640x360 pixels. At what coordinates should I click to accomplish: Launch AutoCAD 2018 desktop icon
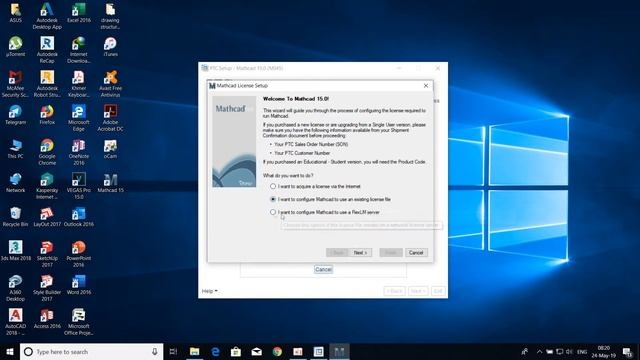[16, 322]
